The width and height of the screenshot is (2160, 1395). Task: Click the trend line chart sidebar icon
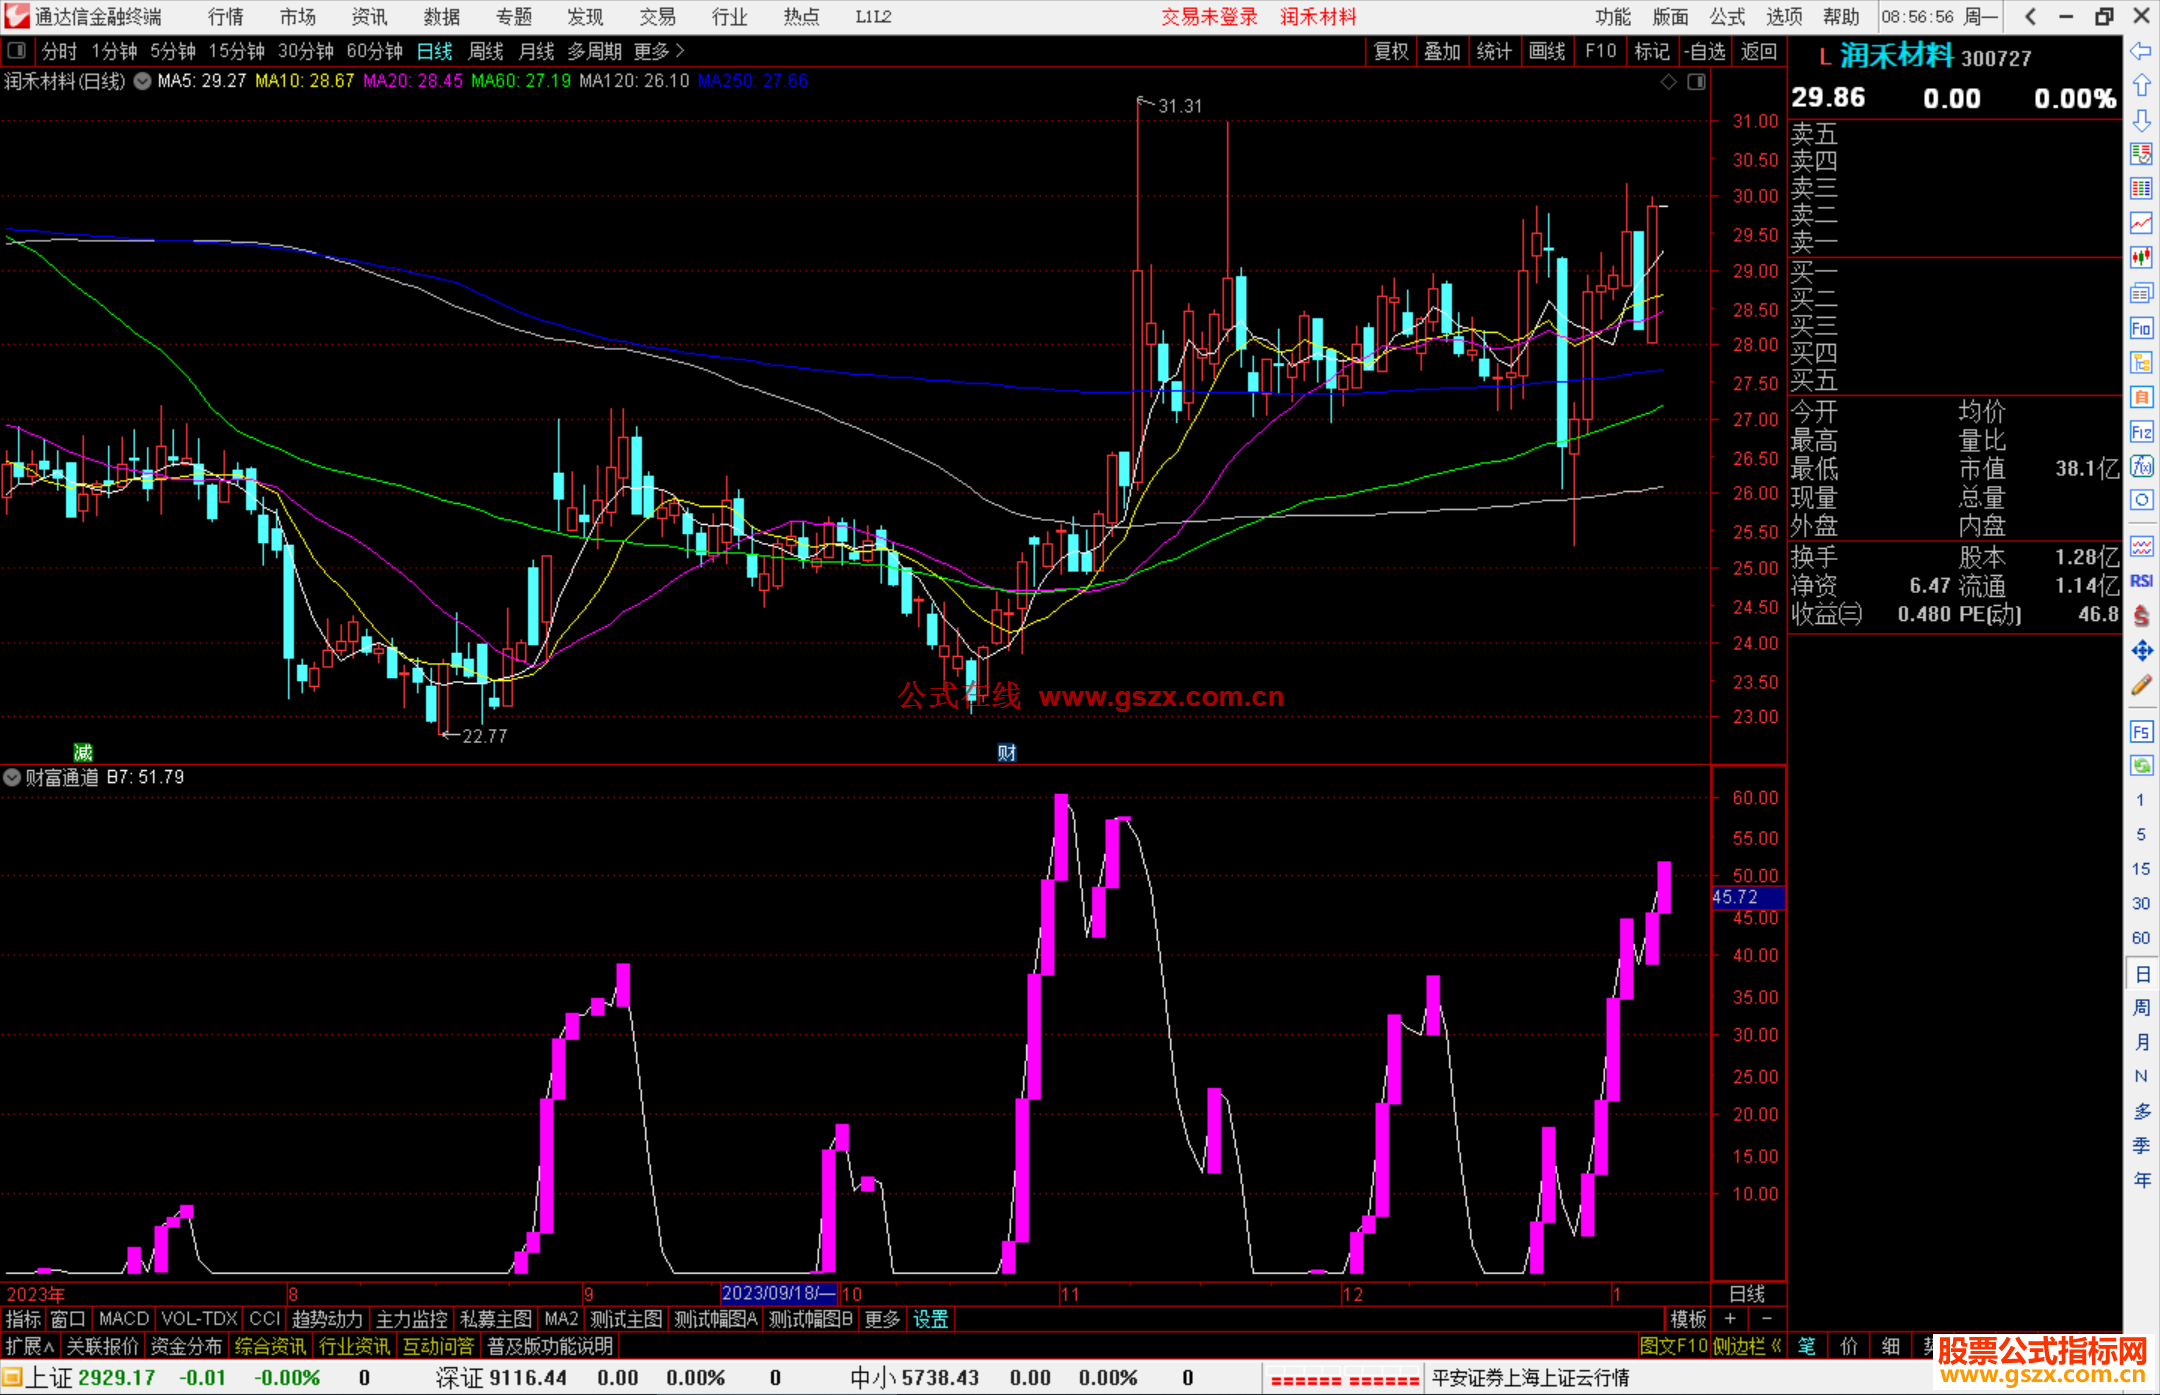point(2141,223)
